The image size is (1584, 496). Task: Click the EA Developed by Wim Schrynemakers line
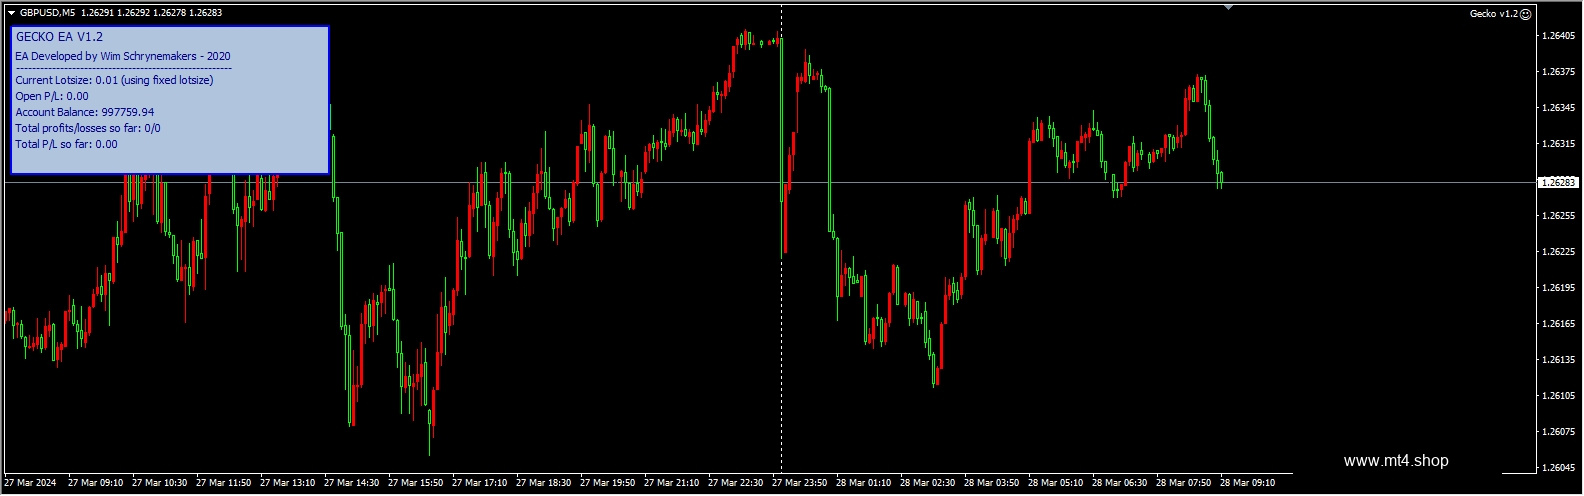(123, 56)
